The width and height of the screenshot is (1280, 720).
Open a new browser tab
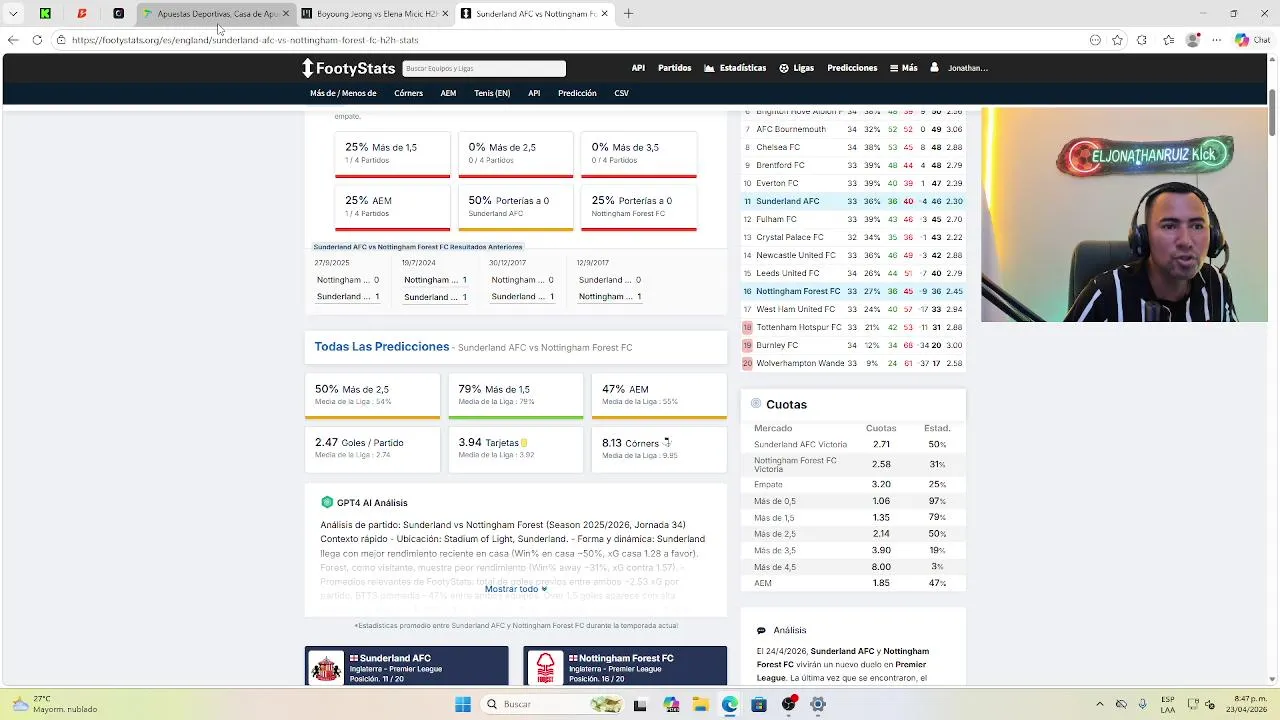click(628, 14)
